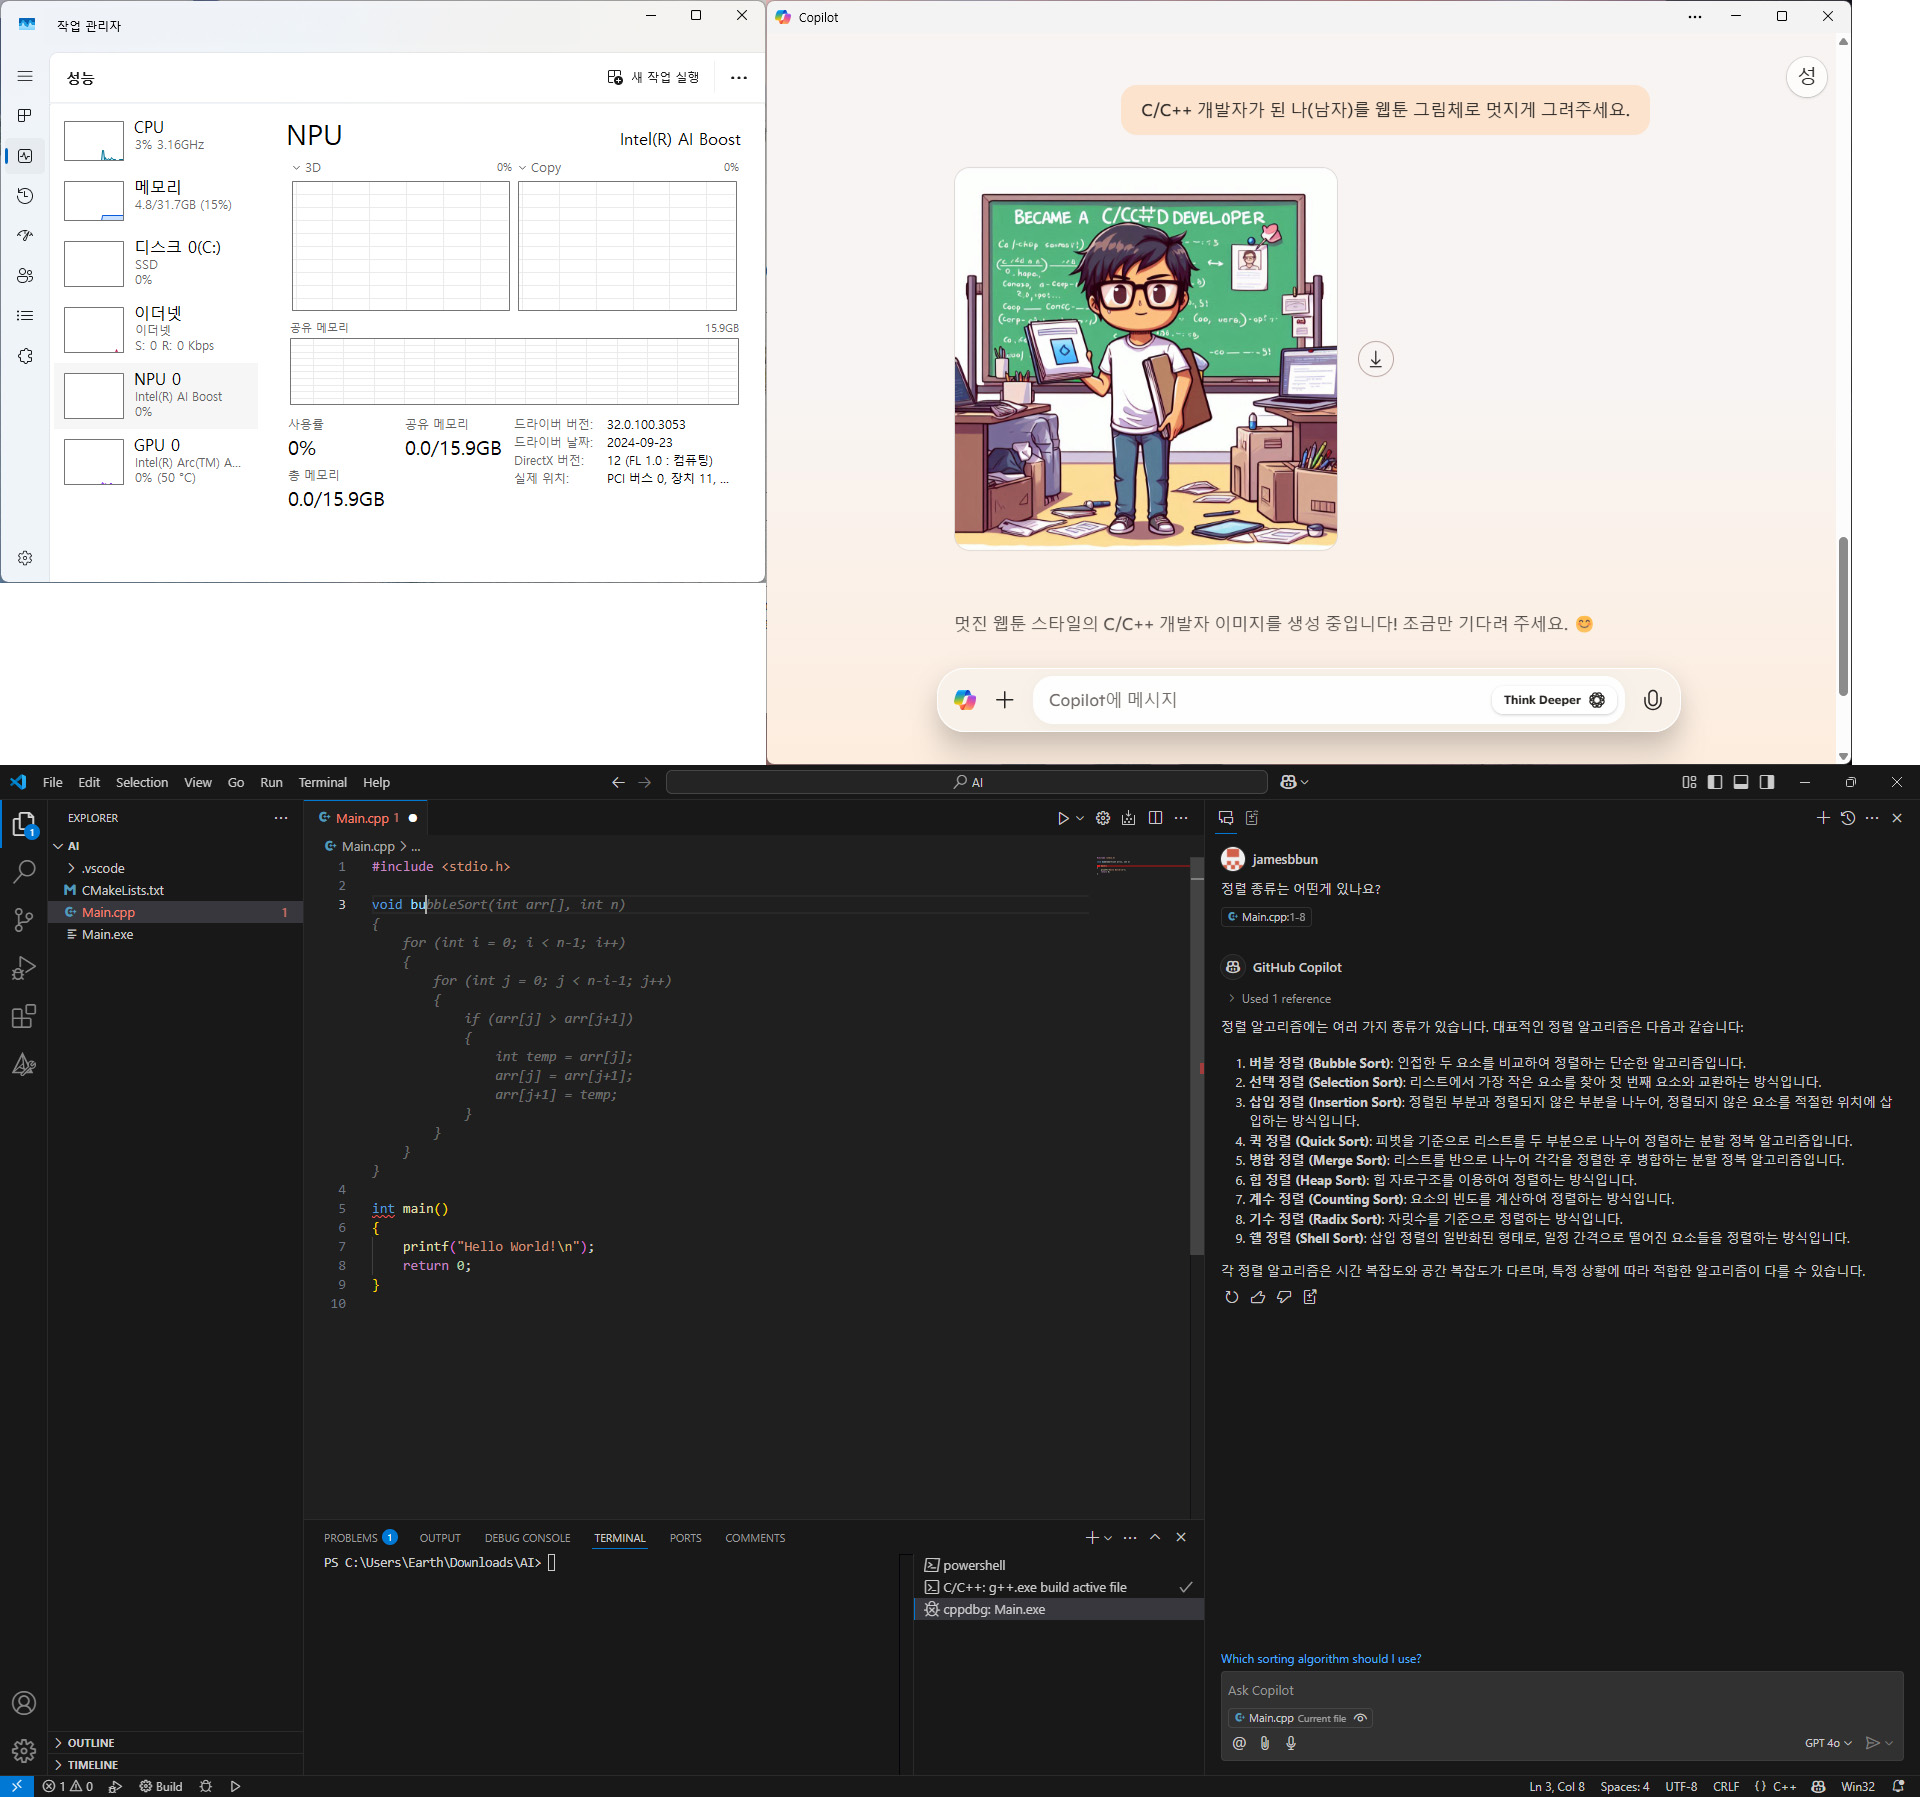Open the Source Control view in activity bar
This screenshot has height=1797, width=1920.
coord(24,920)
